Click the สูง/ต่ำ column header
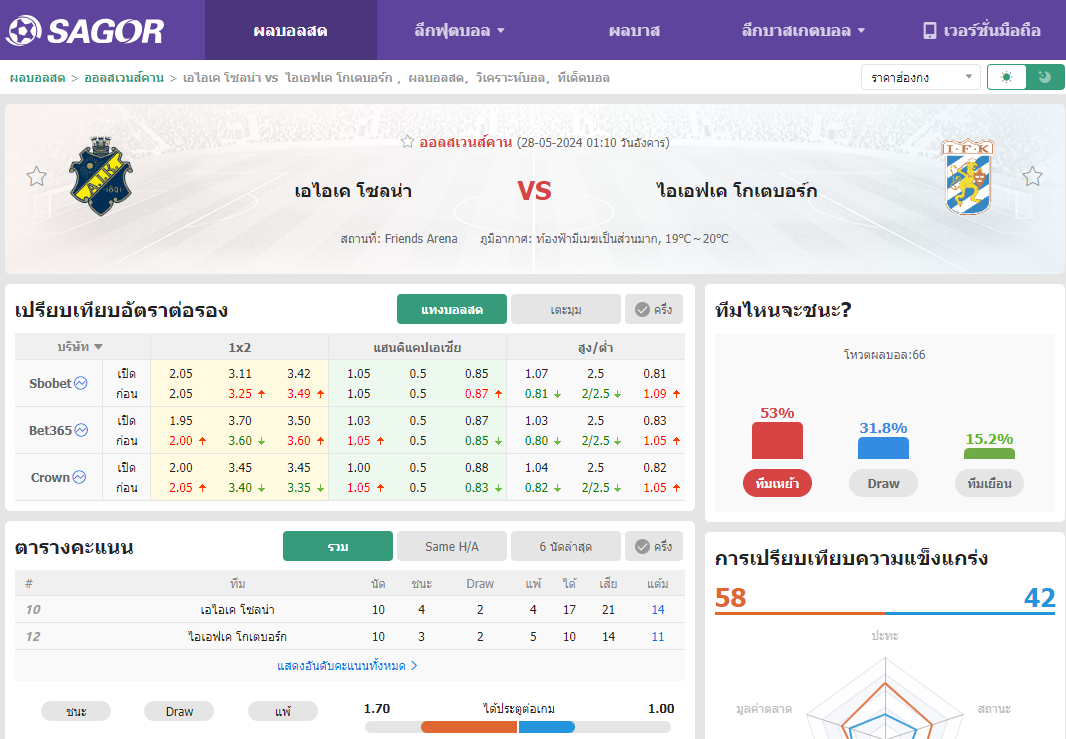Viewport: 1066px width, 739px height. tap(596, 347)
